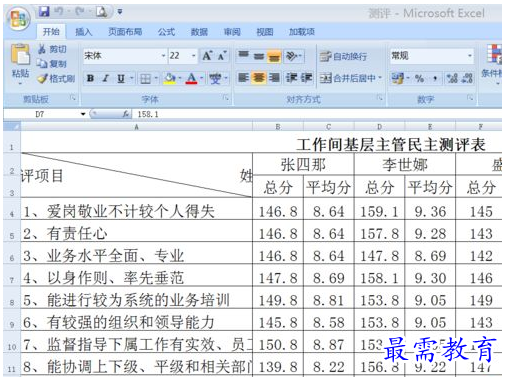Click the Office button logo
Image resolution: width=505 pixels, height=381 pixels.
(19, 18)
